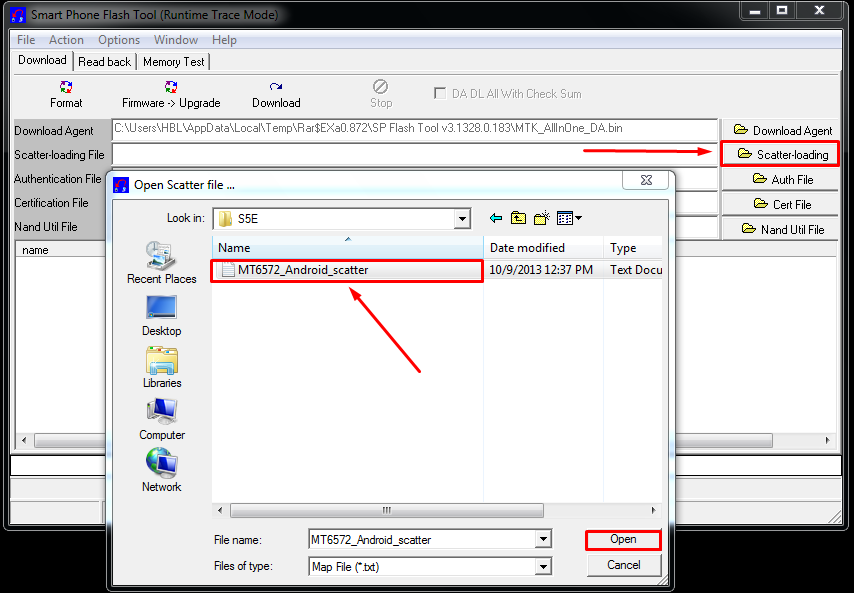Switch to the Read back tab
The width and height of the screenshot is (854, 593).
(105, 62)
